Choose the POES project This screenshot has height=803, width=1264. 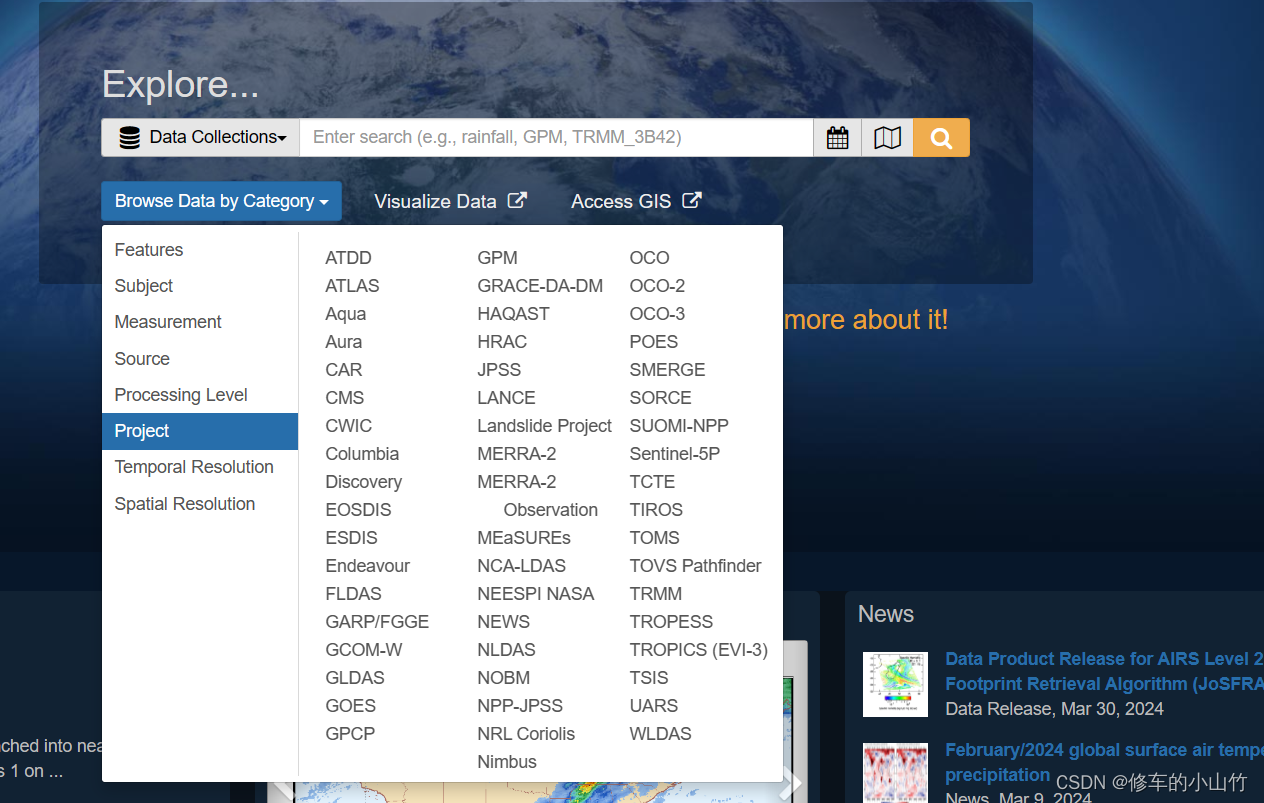(654, 342)
